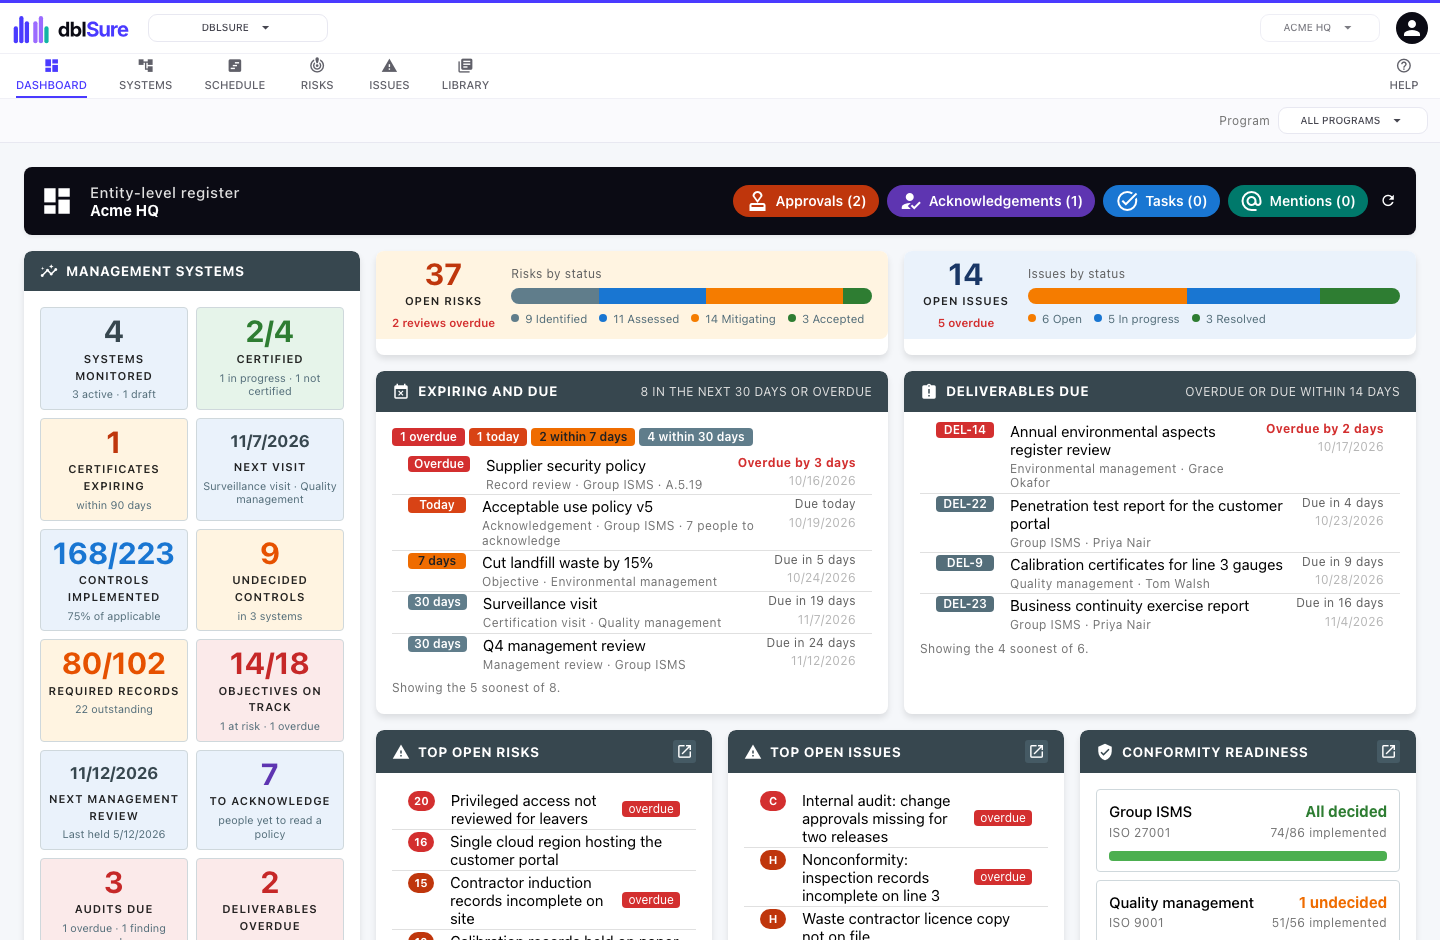The width and height of the screenshot is (1440, 940).
Task: Open the Quality management ISO 9001 card
Action: 1248,910
